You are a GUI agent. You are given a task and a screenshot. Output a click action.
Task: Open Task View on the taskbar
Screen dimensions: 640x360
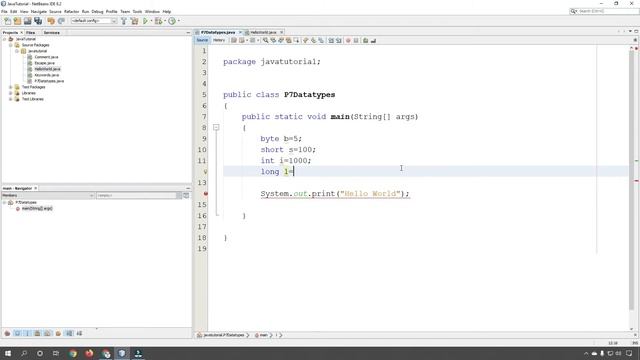(x=56, y=353)
